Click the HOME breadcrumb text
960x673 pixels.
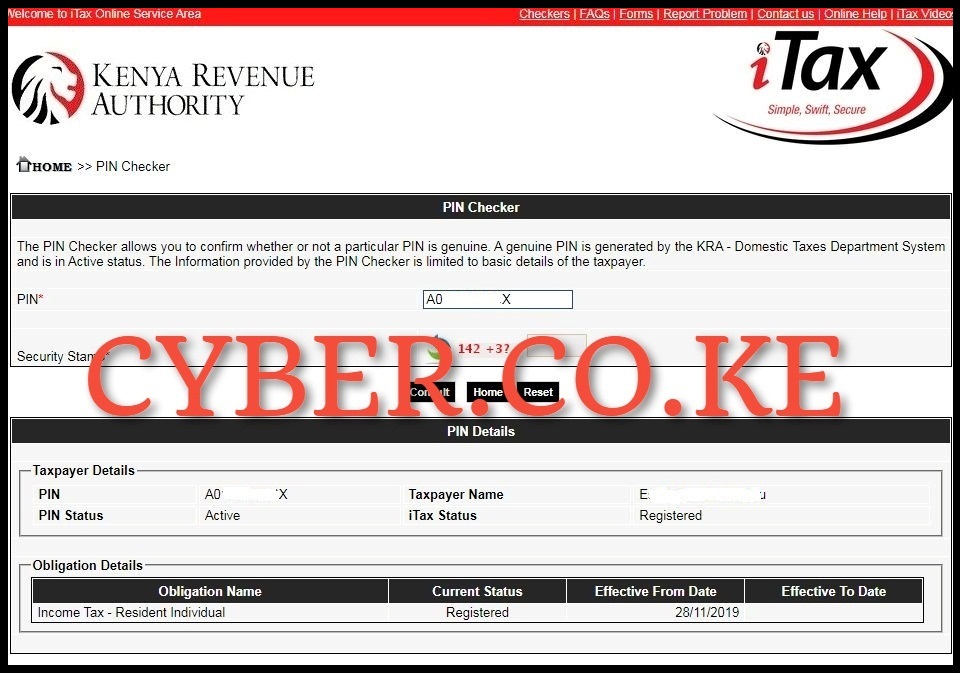51,167
